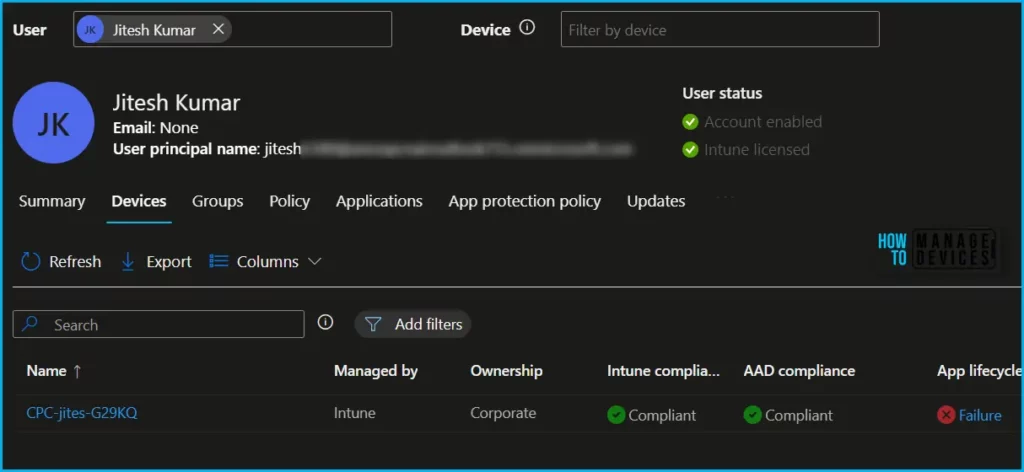The width and height of the screenshot is (1024, 472).
Task: Click the large JK profile avatar
Action: 54,122
